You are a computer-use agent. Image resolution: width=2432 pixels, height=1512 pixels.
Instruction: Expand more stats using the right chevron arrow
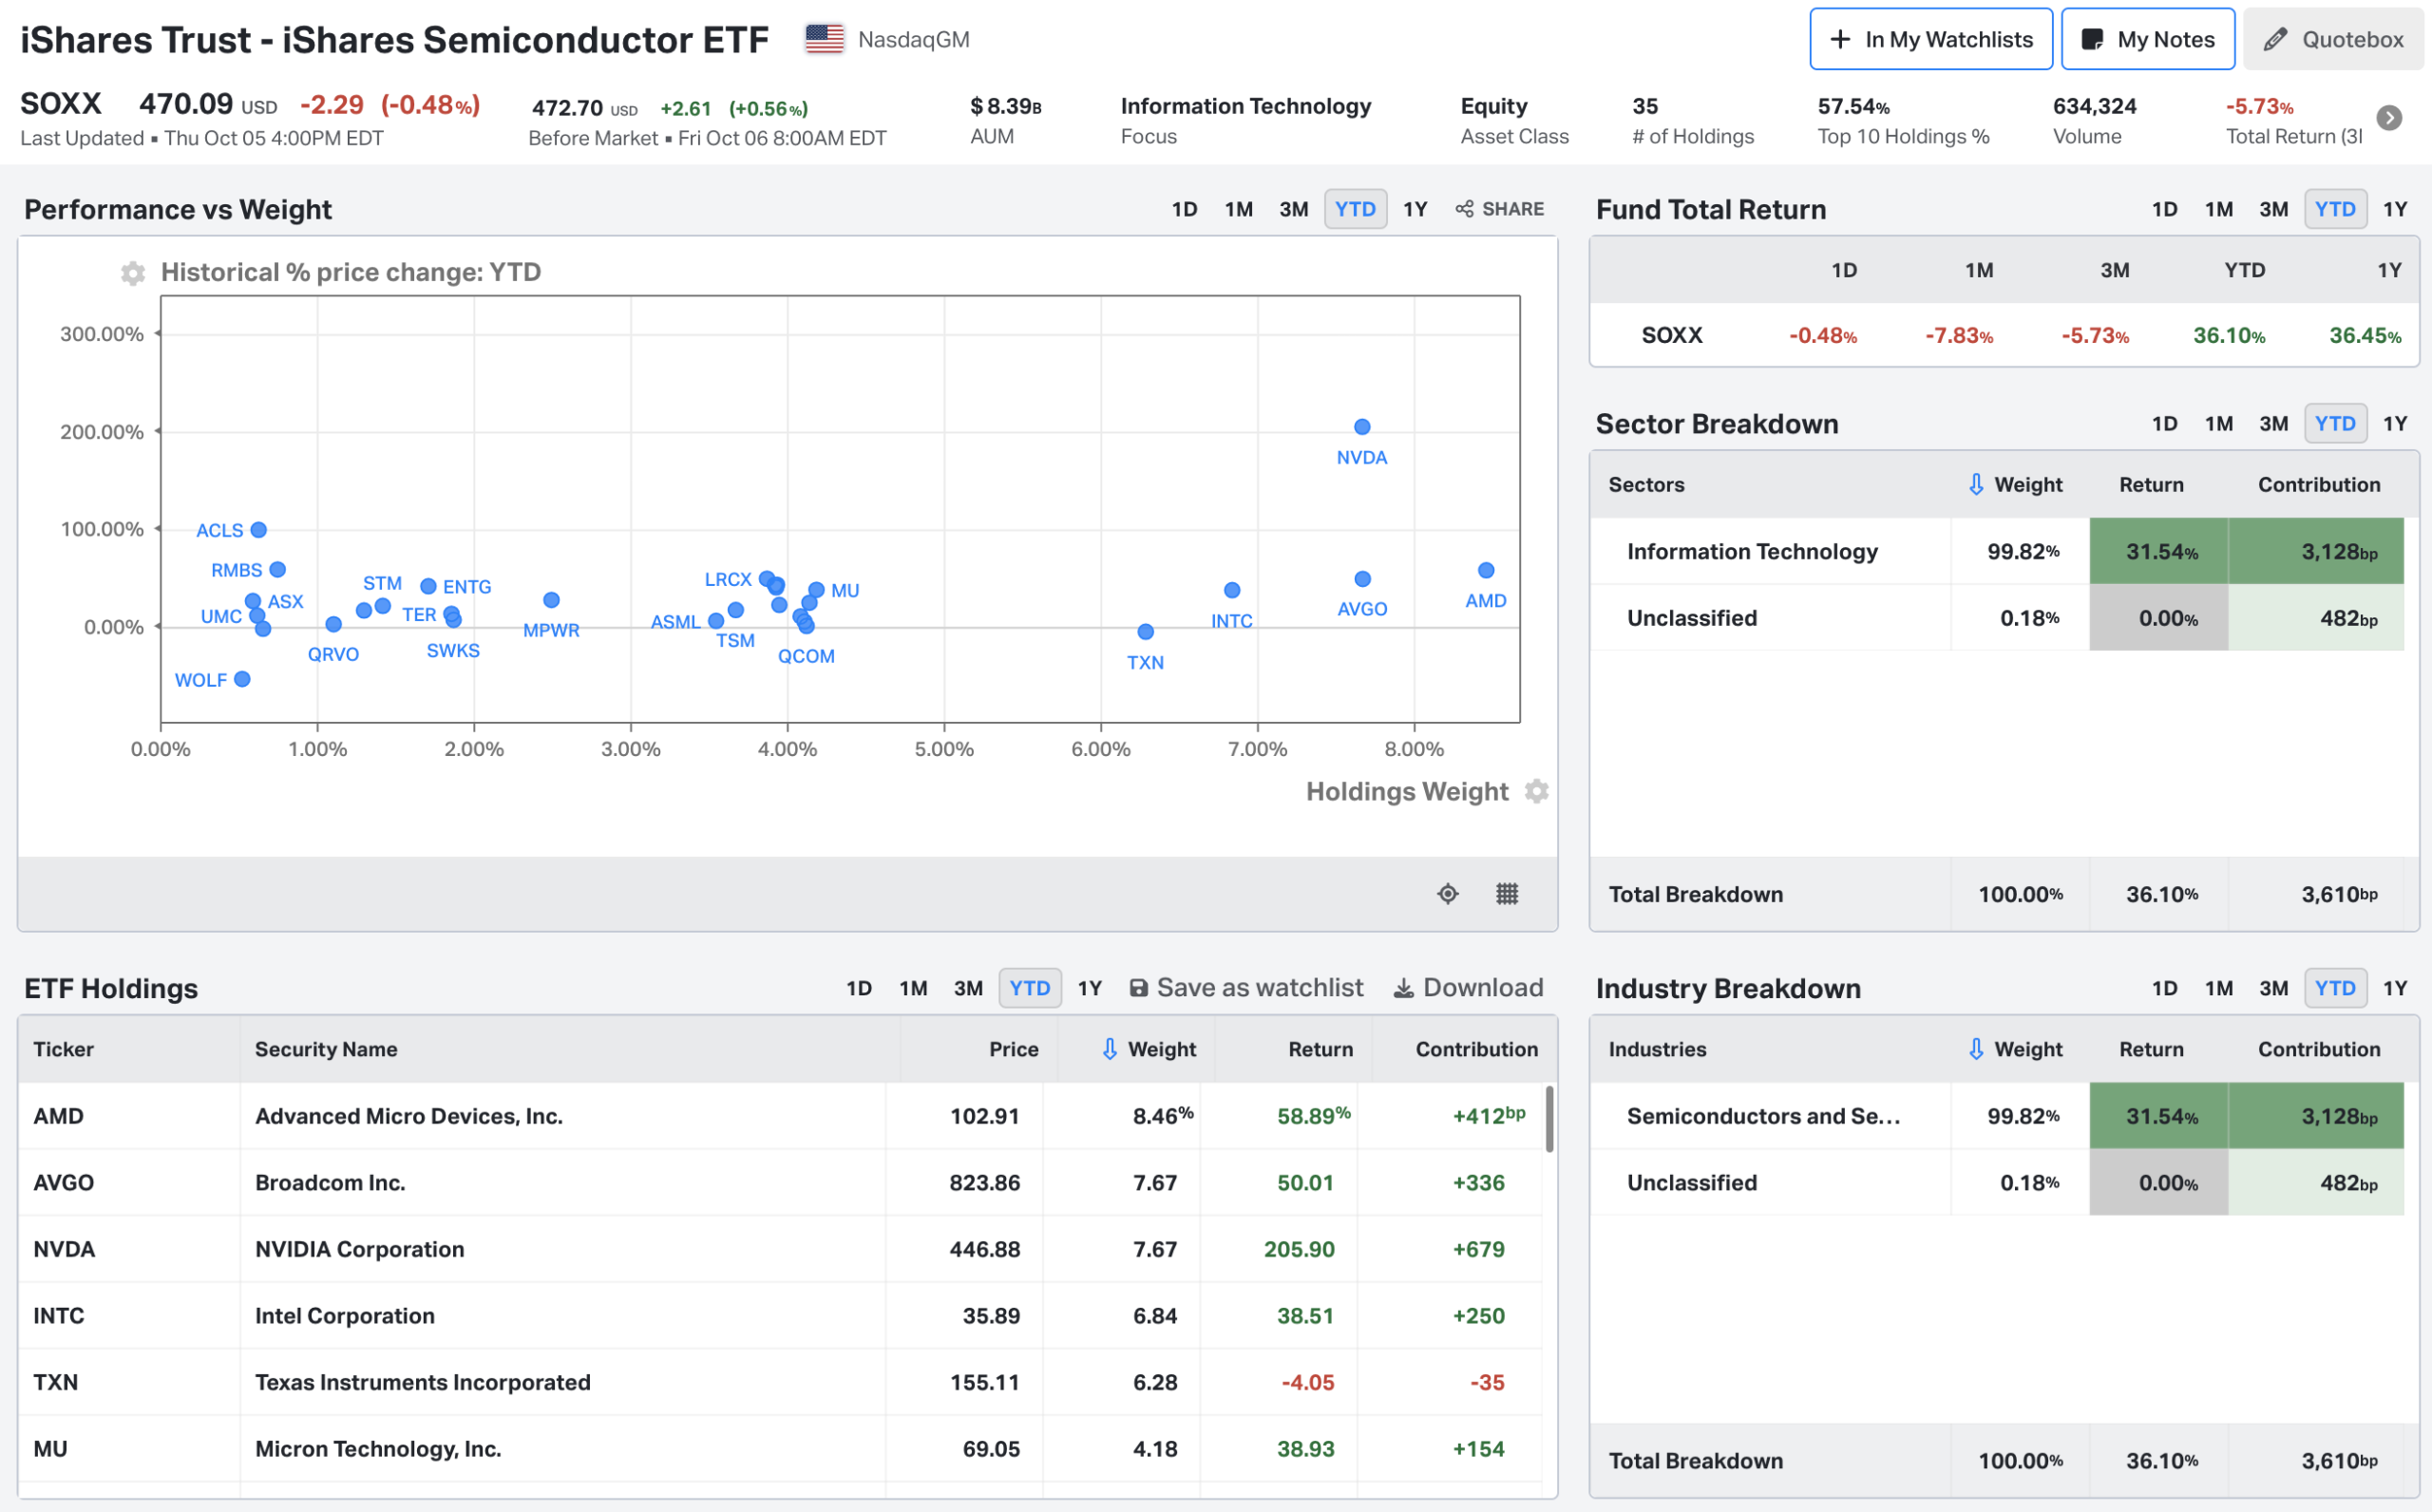(2391, 117)
